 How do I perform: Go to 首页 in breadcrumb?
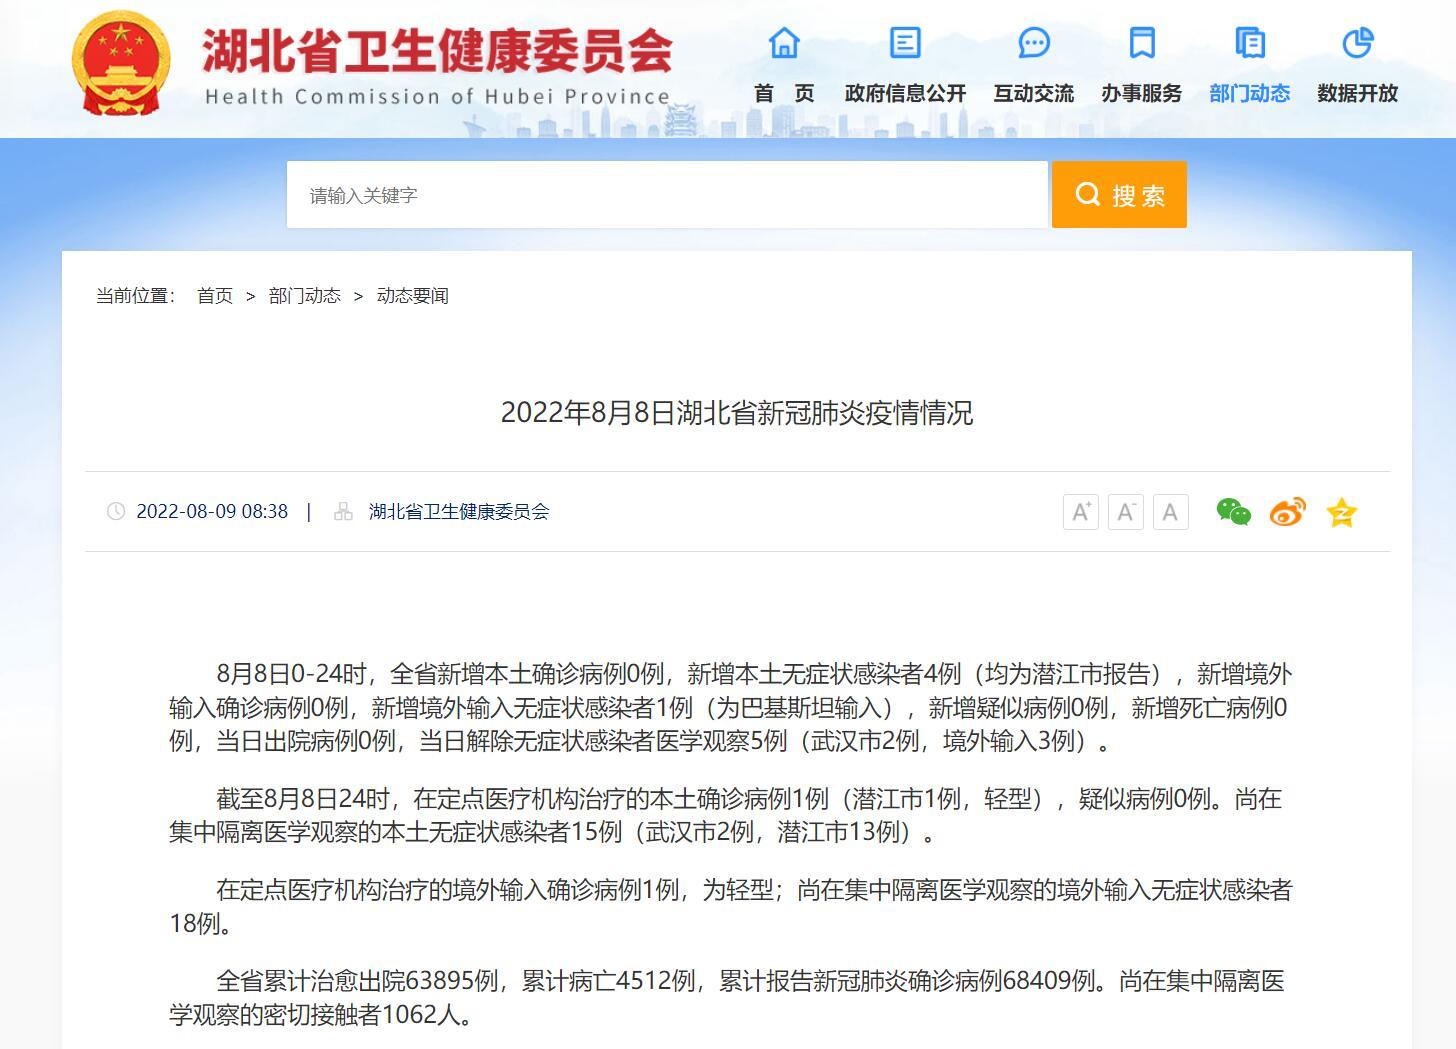click(214, 296)
